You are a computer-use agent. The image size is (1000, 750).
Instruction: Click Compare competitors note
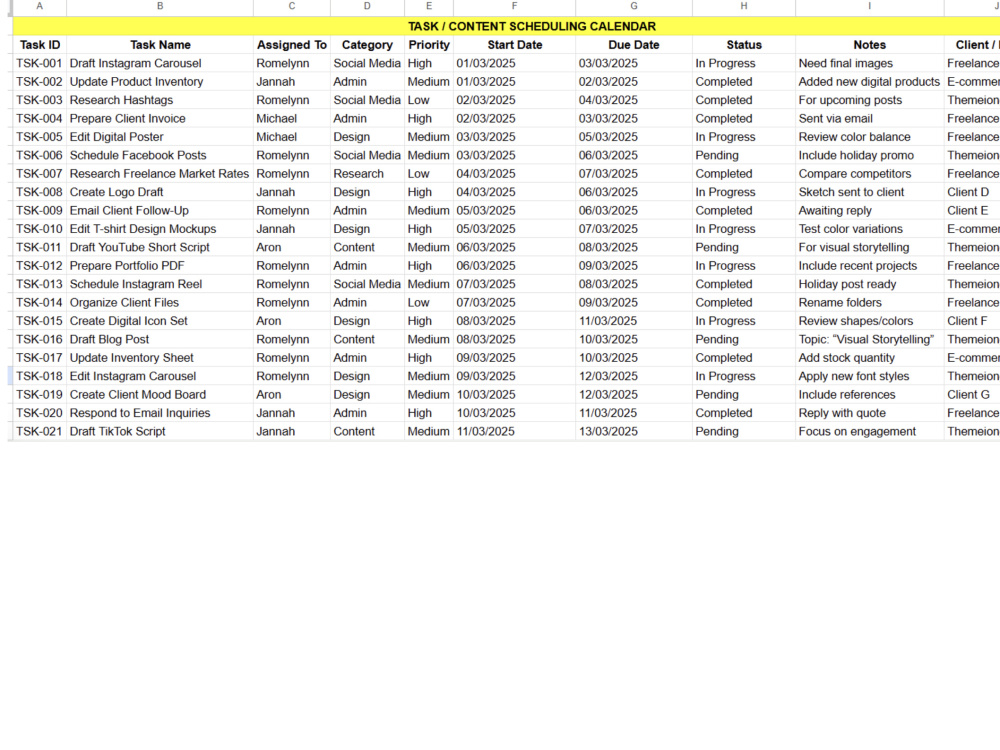coord(869,173)
